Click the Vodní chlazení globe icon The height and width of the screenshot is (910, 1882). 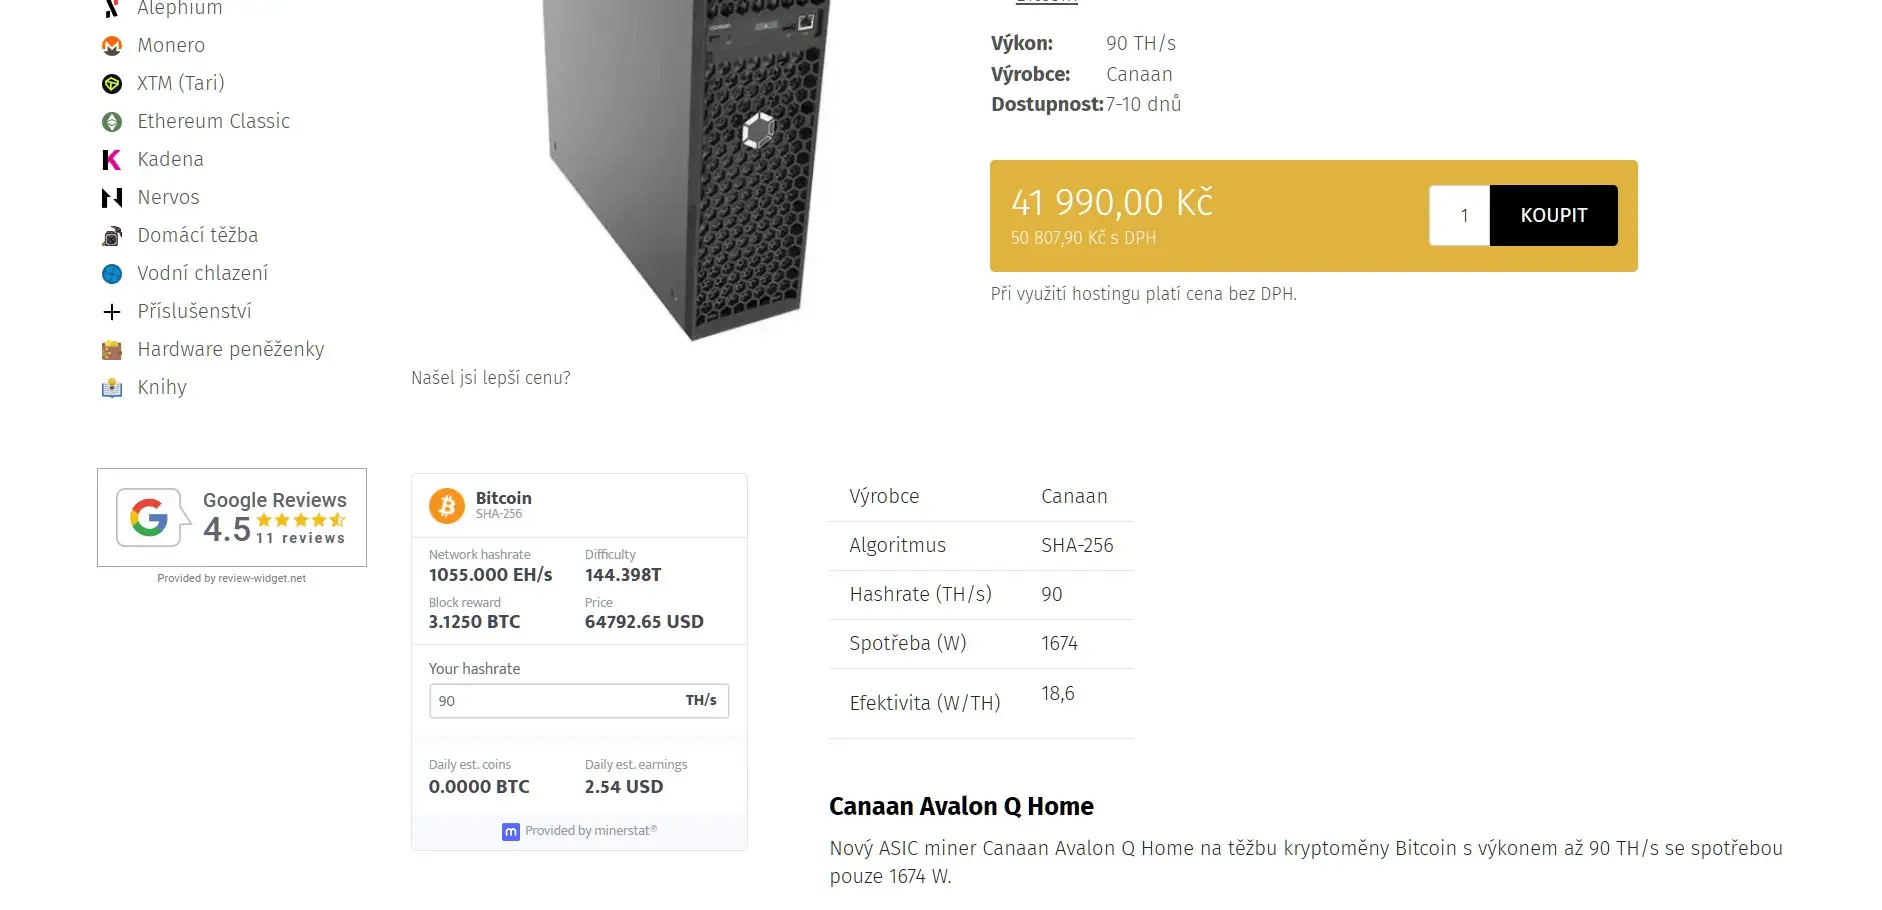112,274
